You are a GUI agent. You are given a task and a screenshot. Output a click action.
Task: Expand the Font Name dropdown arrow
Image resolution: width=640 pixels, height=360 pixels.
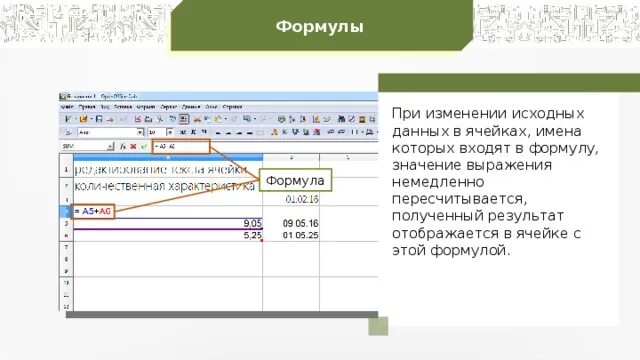click(x=140, y=132)
